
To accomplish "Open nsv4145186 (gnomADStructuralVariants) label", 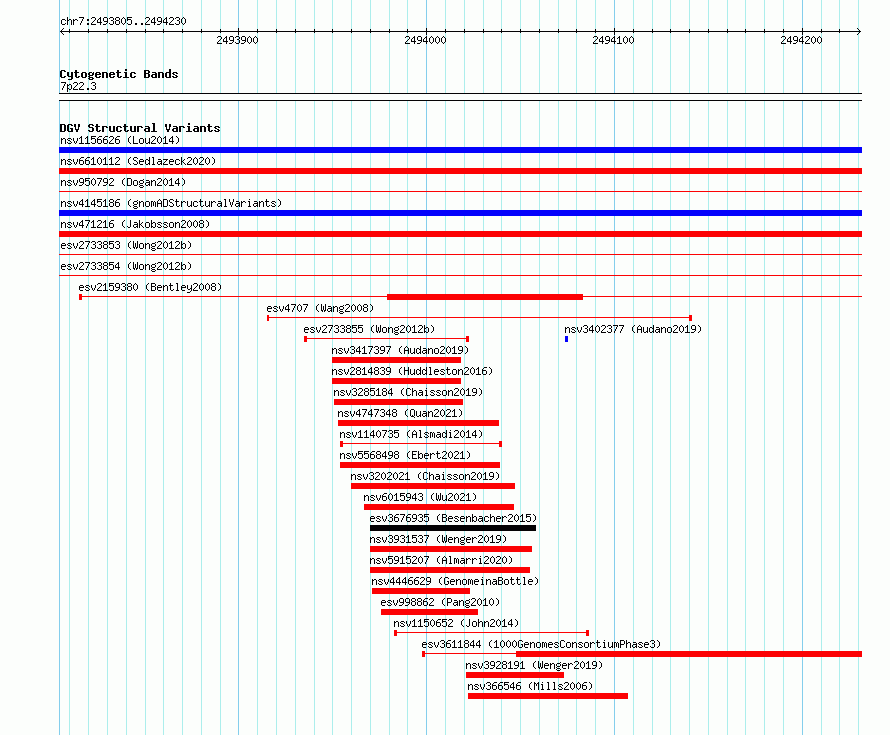I will 171,203.
